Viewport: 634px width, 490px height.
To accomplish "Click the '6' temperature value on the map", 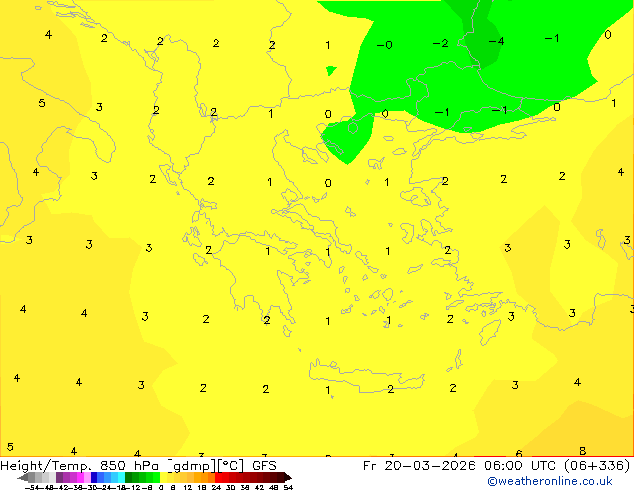I will pos(519,454).
